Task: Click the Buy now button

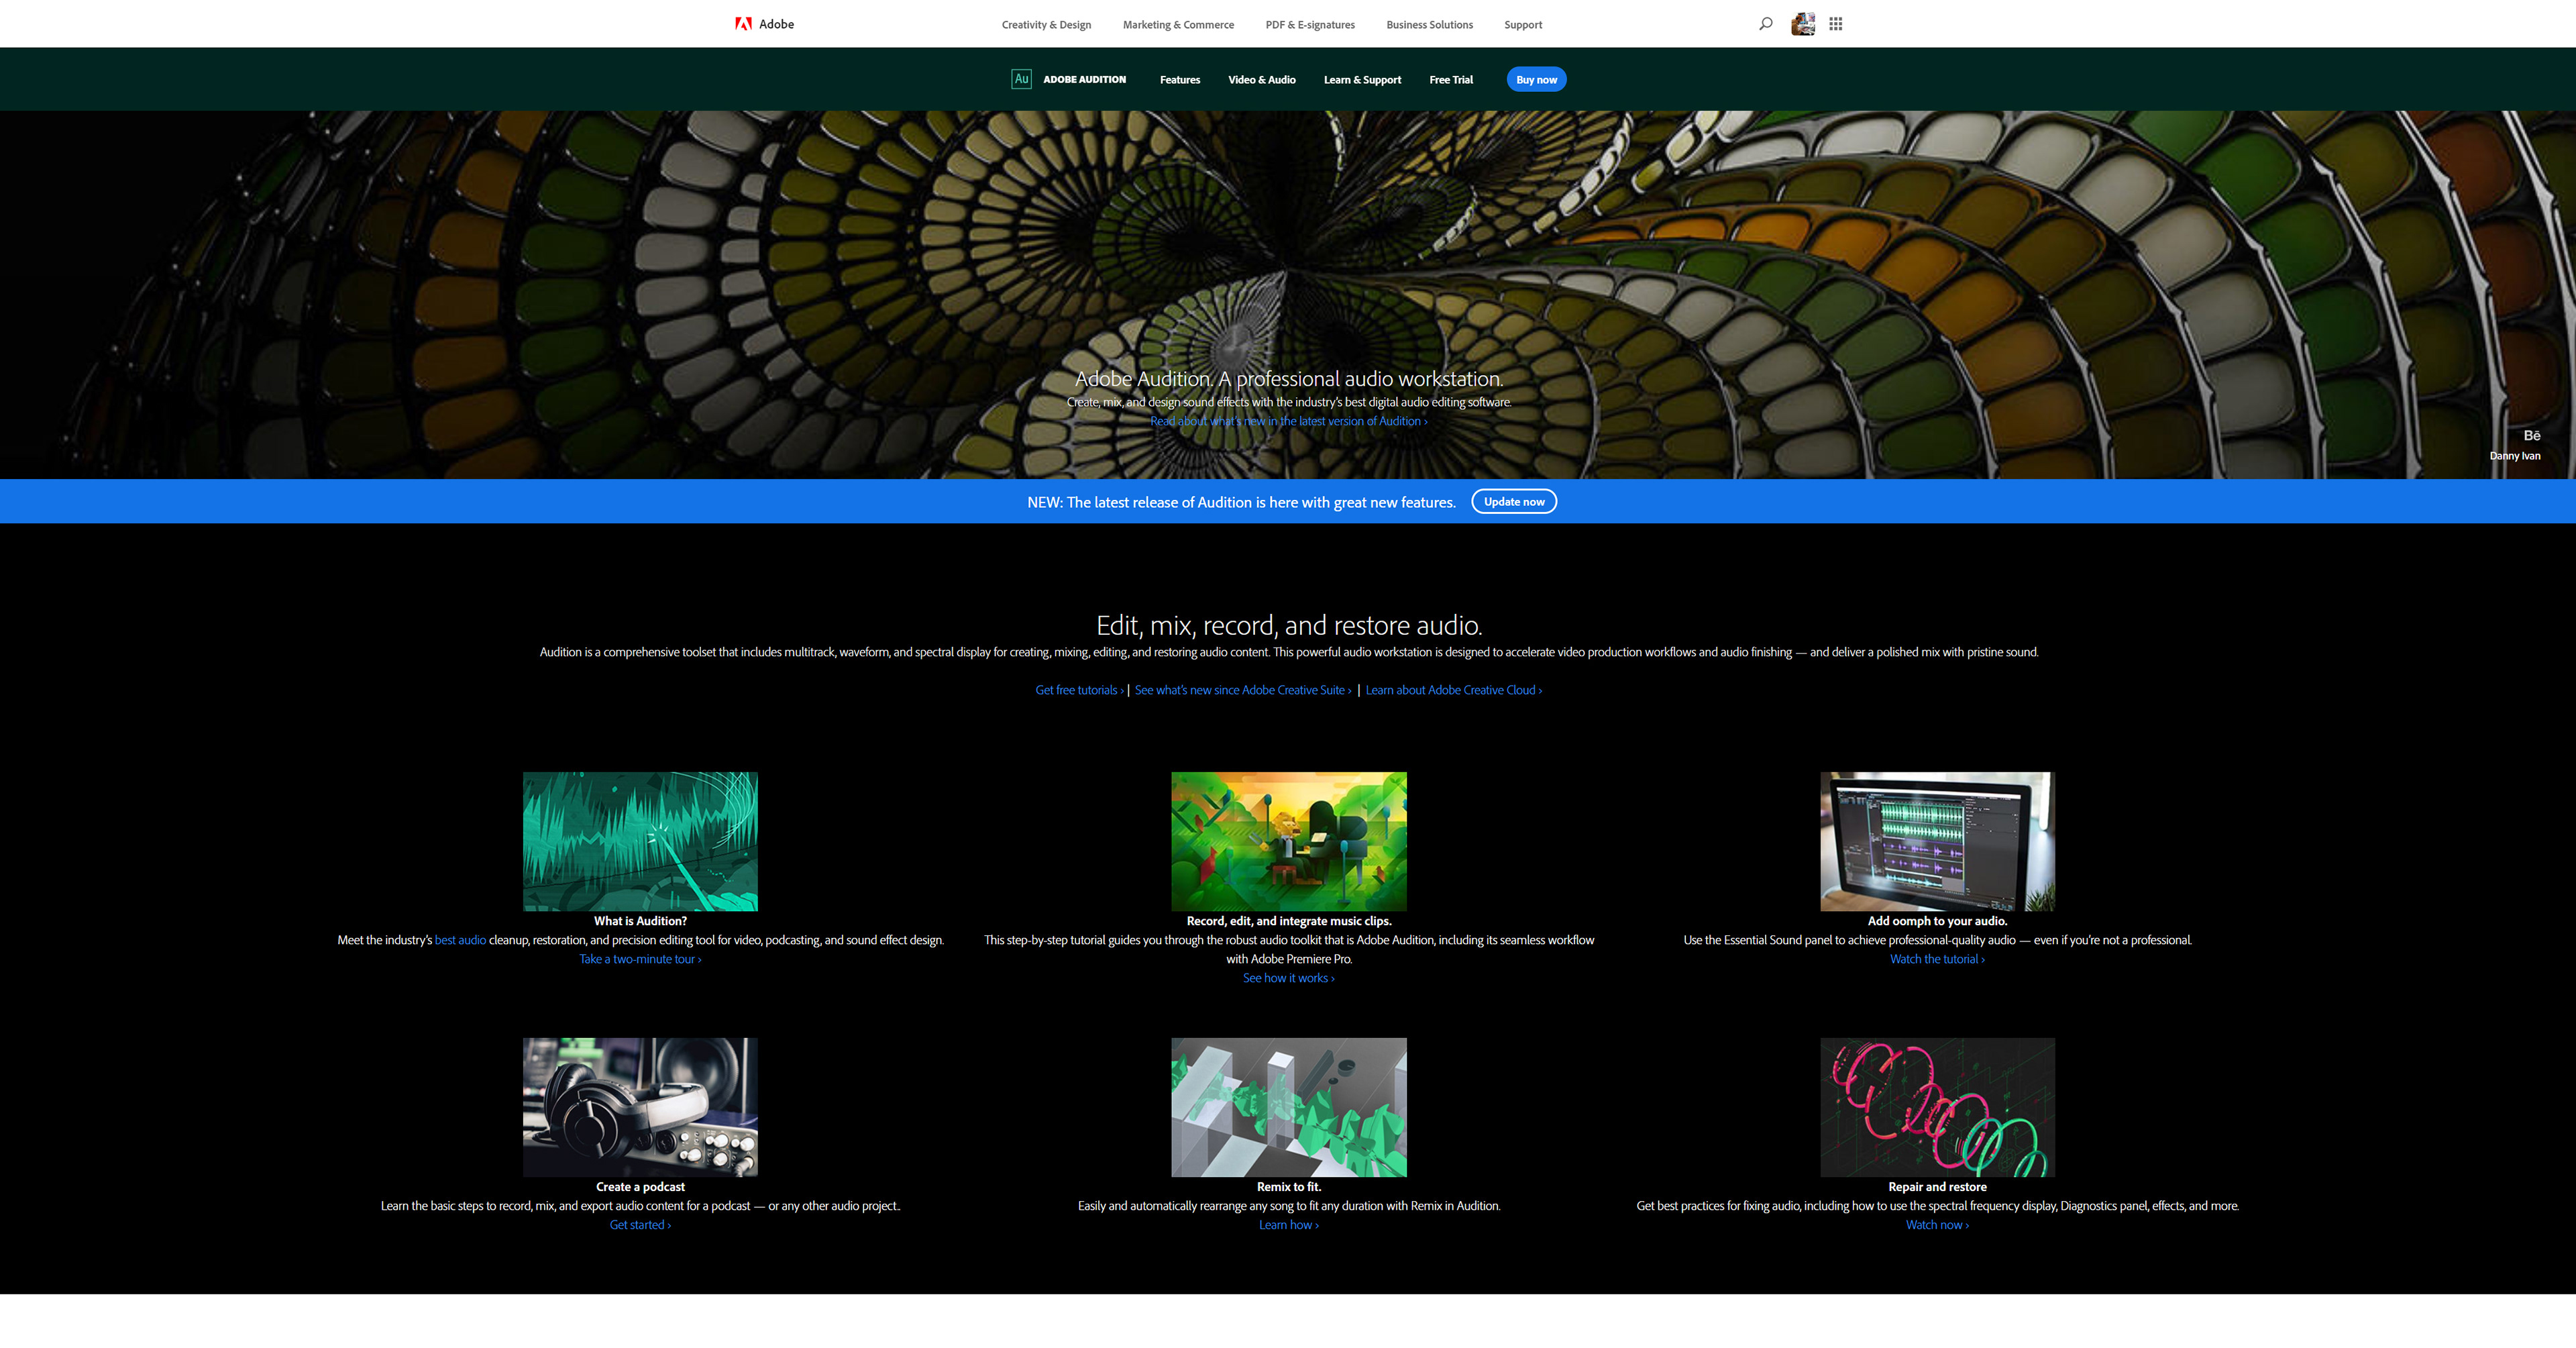Action: pyautogui.click(x=1536, y=80)
